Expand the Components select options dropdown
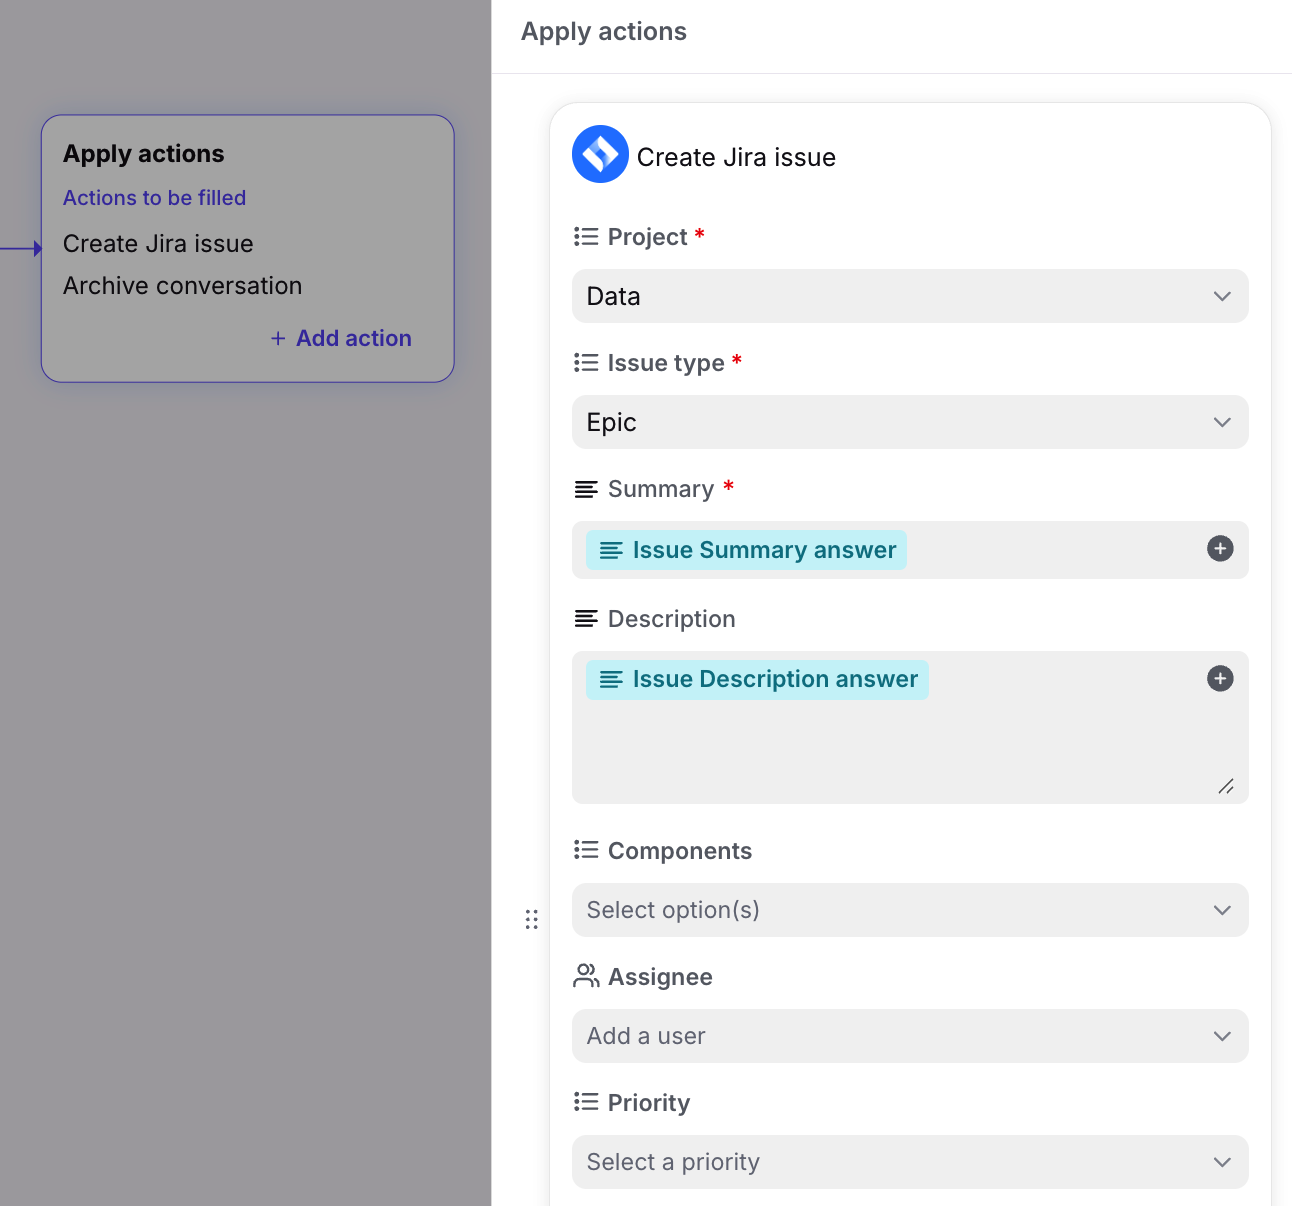Screen dimensions: 1292x1206 (x=910, y=910)
